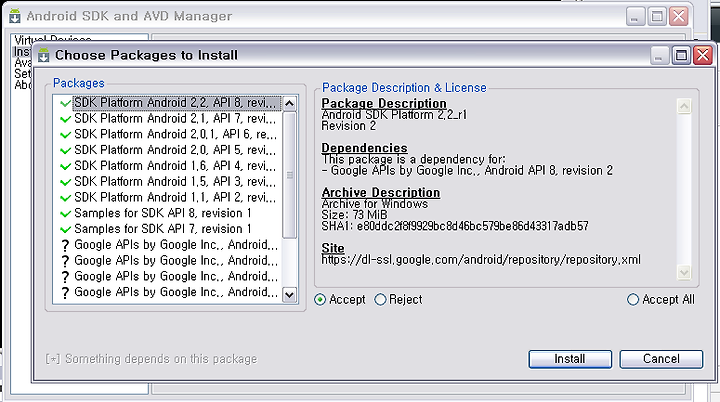Click the question mark on the last Google APIs row
This screenshot has width=720, height=402.
tap(65, 293)
